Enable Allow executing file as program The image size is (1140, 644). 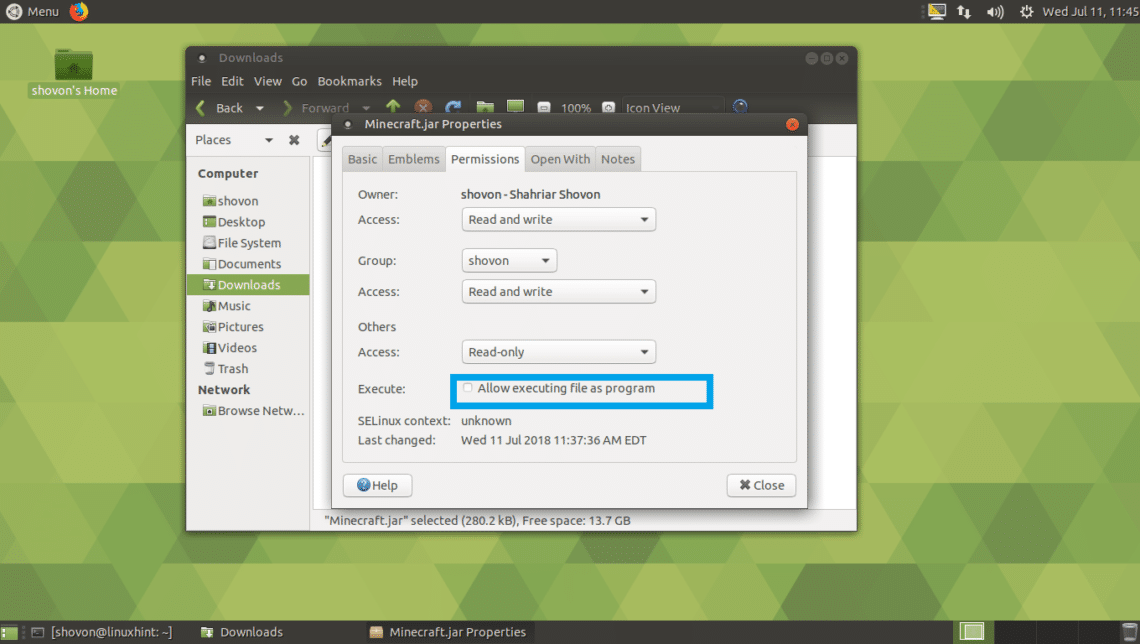468,388
